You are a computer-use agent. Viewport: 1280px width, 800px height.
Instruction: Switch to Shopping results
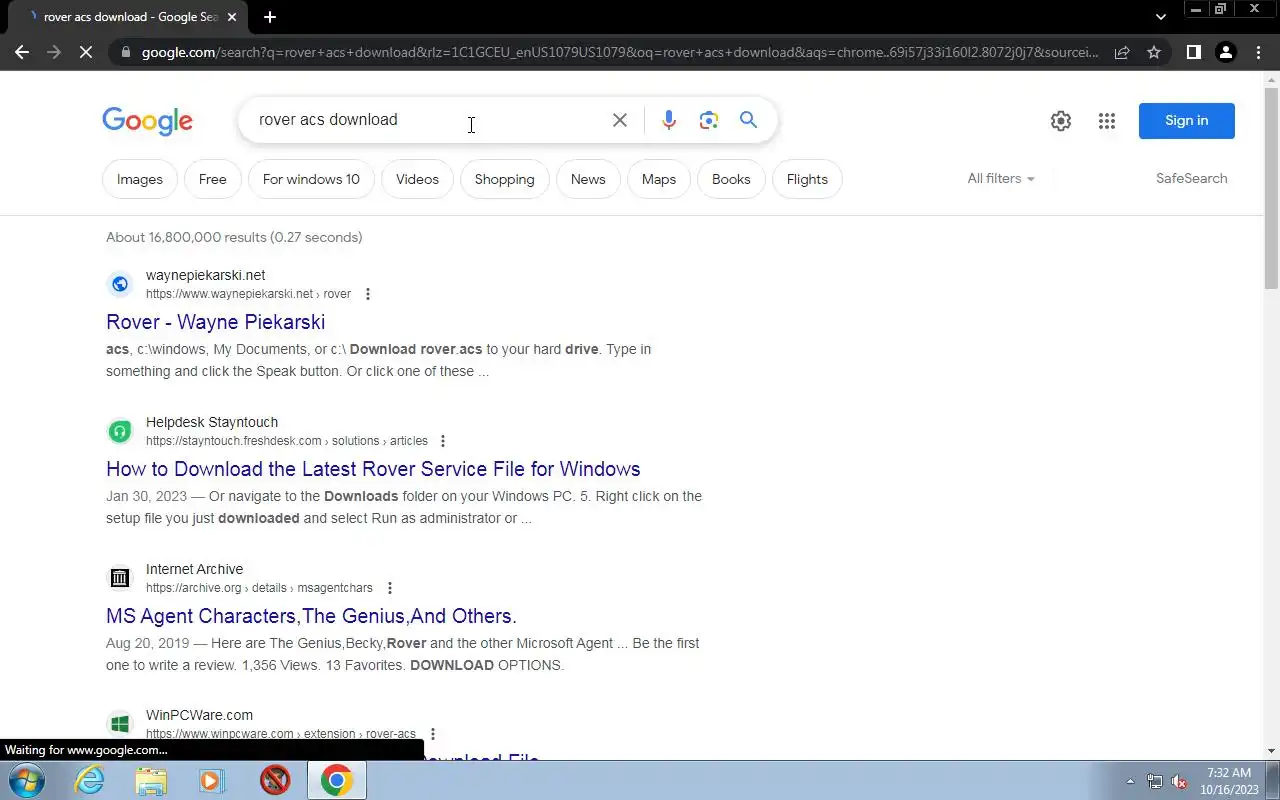coord(505,179)
